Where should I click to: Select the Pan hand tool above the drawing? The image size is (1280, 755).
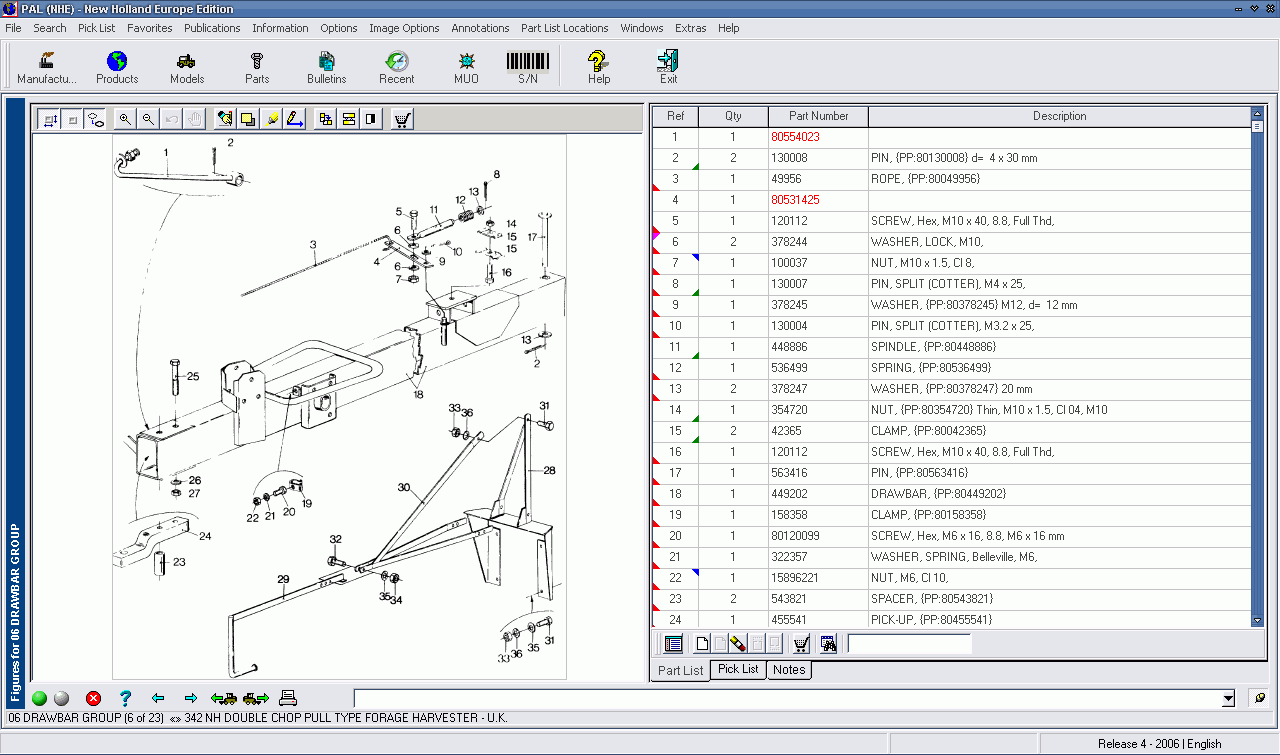tap(194, 118)
